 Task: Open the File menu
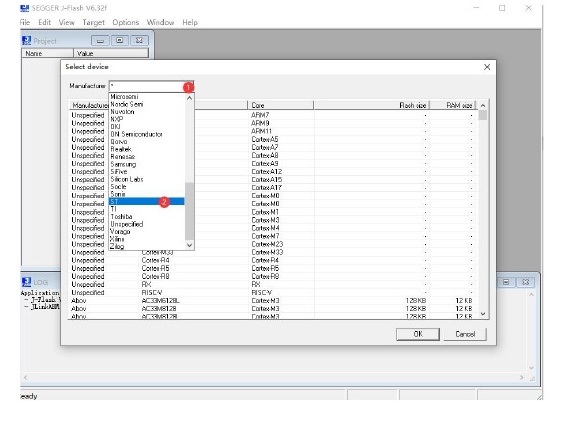pyautogui.click(x=25, y=22)
